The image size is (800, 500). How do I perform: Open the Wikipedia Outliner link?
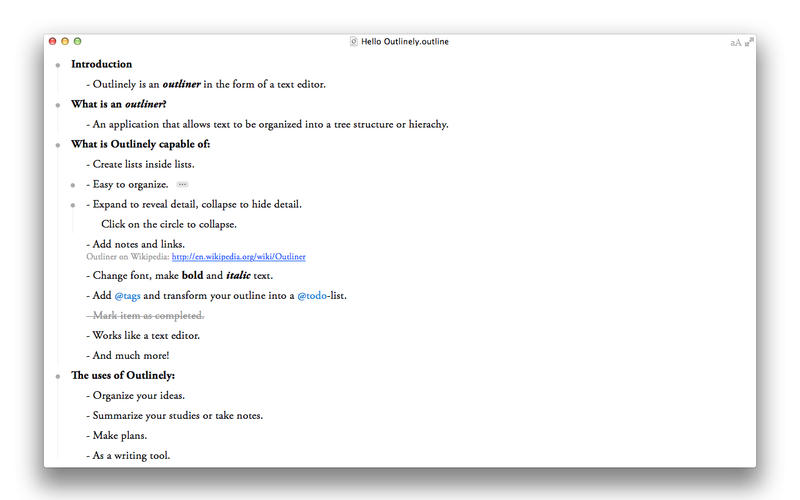(238, 257)
